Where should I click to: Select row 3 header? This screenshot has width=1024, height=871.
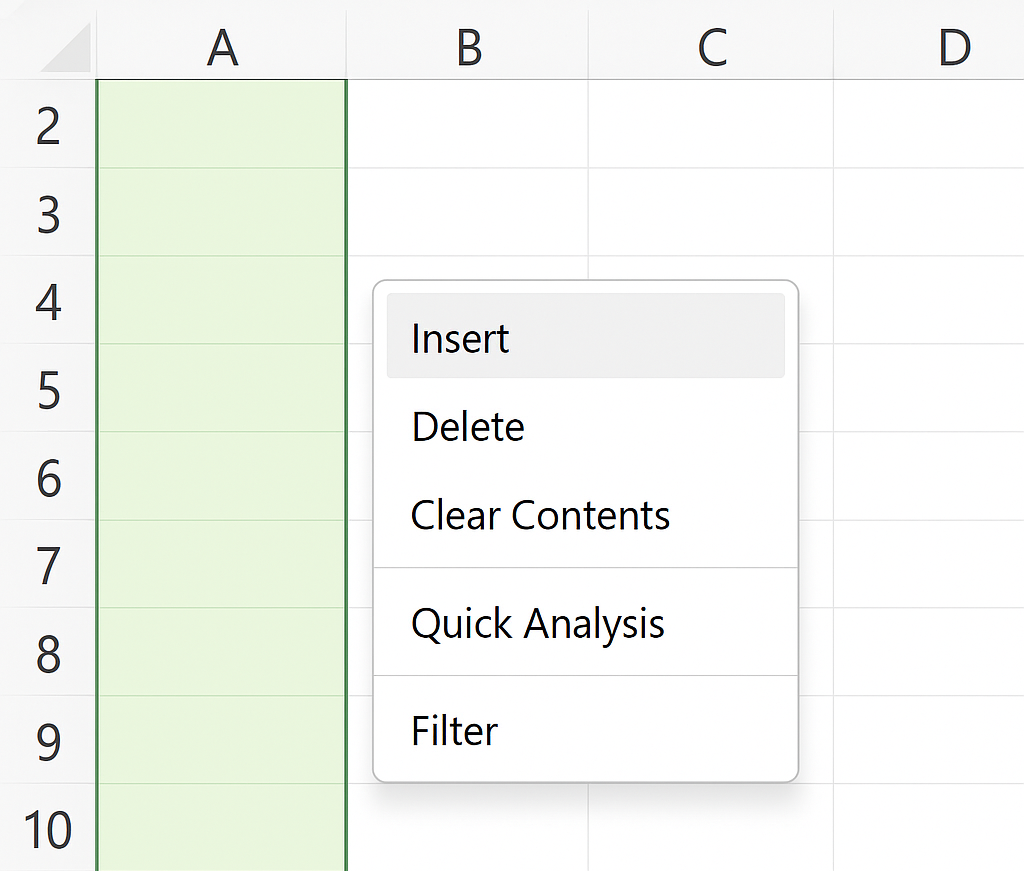48,212
